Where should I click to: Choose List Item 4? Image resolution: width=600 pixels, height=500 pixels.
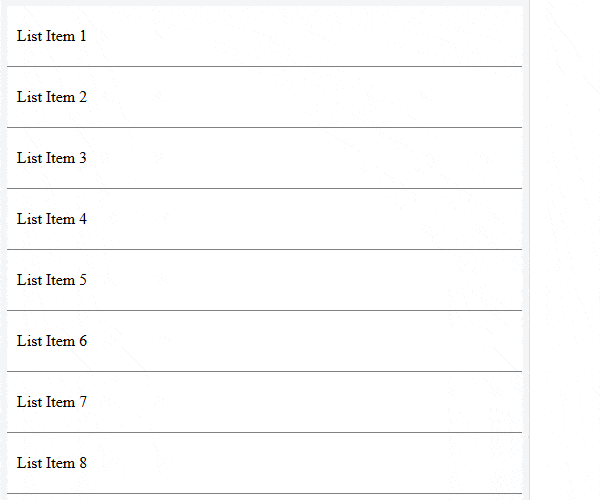click(264, 219)
